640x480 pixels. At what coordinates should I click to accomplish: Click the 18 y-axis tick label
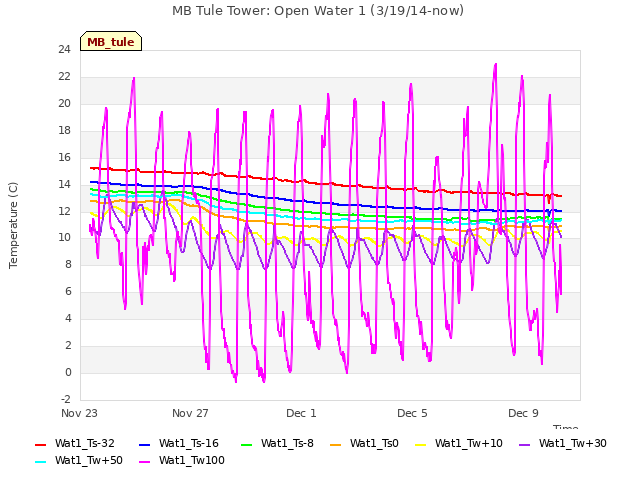[x=64, y=131]
